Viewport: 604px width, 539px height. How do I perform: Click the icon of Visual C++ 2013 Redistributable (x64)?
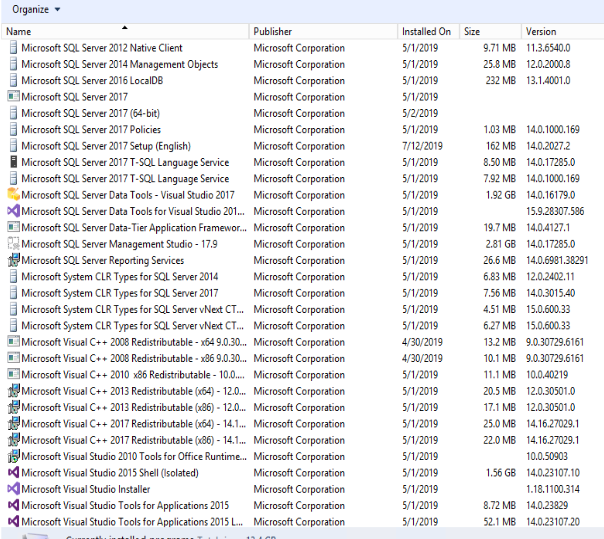[13, 391]
